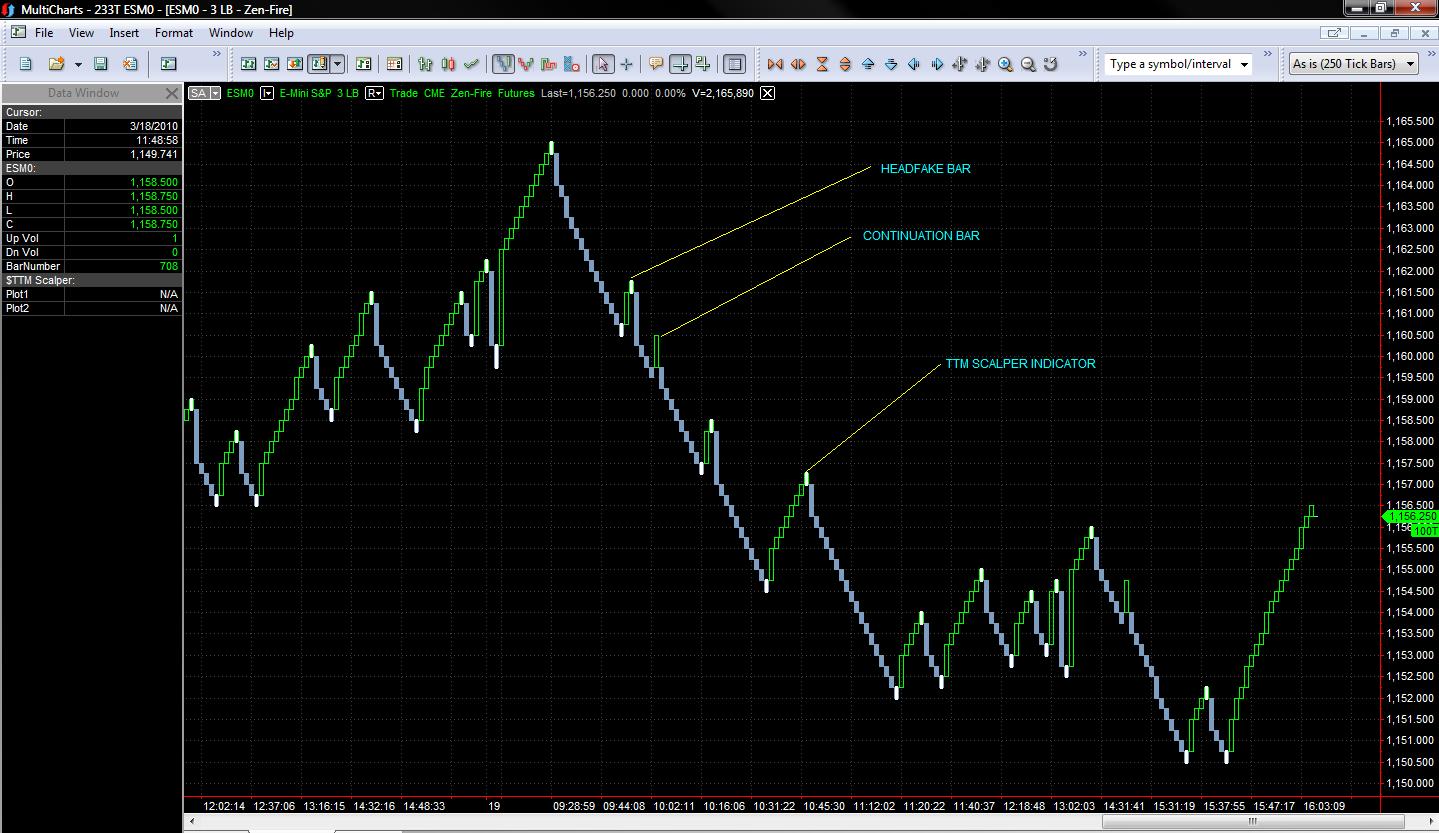Click the close workspace sheet icon
Viewport: 1439px width, 833px height.
[x=130, y=64]
